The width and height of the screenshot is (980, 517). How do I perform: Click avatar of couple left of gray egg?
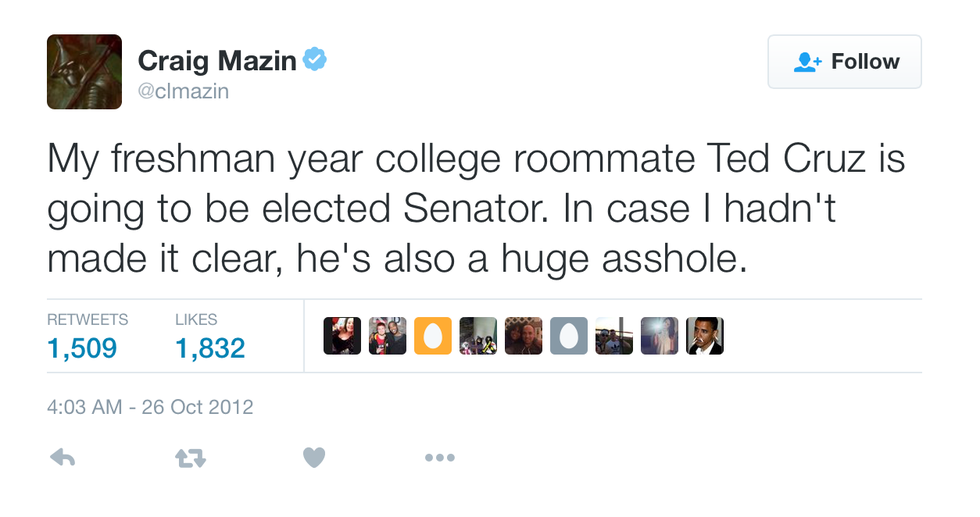point(523,336)
